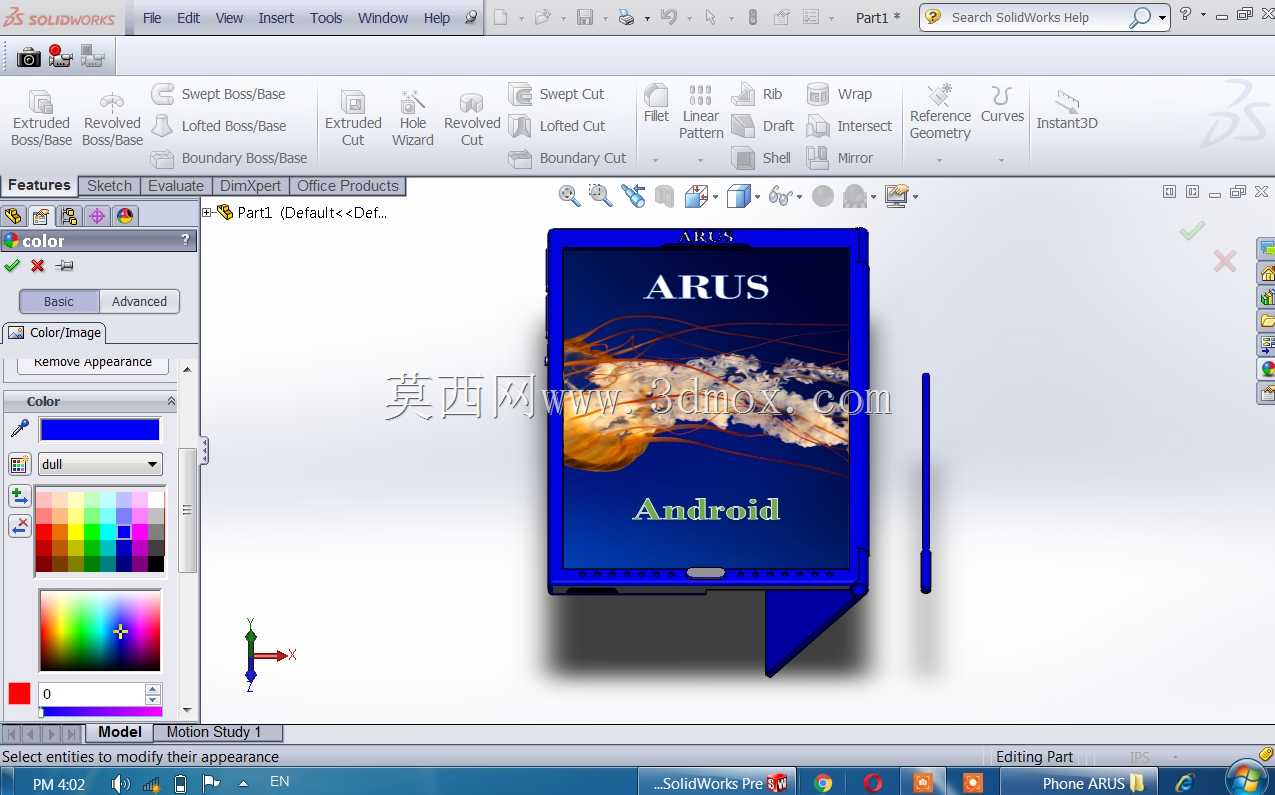1275x795 pixels.
Task: Expand the Part1 tree node
Action: (207, 212)
